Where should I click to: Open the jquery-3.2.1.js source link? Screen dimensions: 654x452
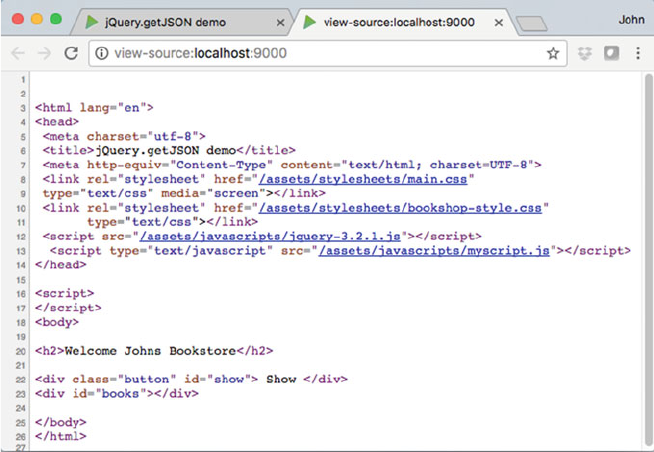[x=270, y=236]
